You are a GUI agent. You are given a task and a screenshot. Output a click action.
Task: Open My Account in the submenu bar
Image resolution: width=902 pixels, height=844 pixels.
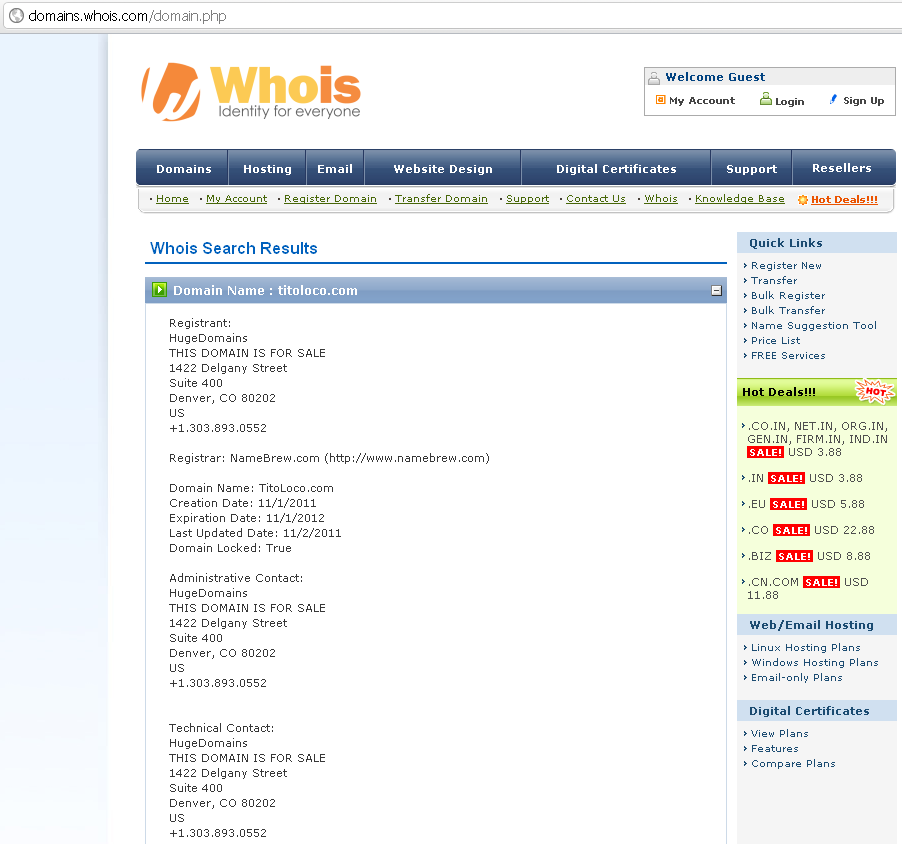click(236, 198)
